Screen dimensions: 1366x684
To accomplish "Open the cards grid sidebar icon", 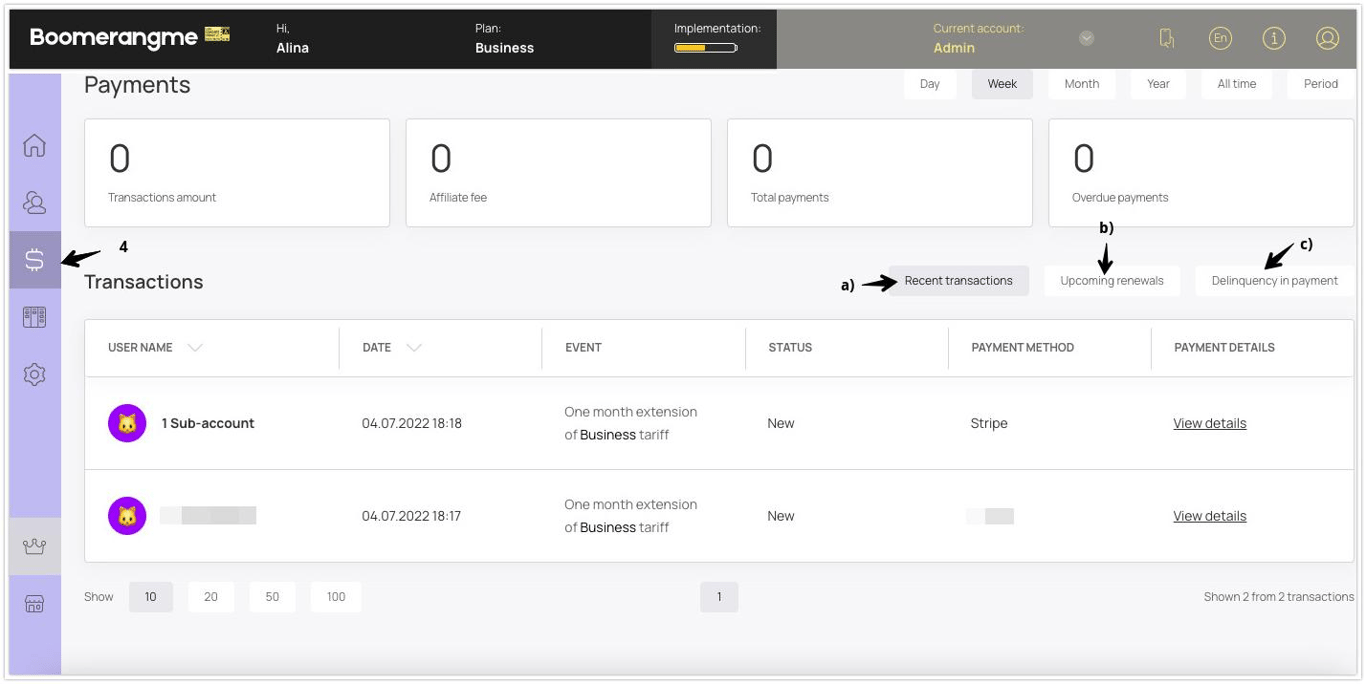I will pyautogui.click(x=34, y=317).
